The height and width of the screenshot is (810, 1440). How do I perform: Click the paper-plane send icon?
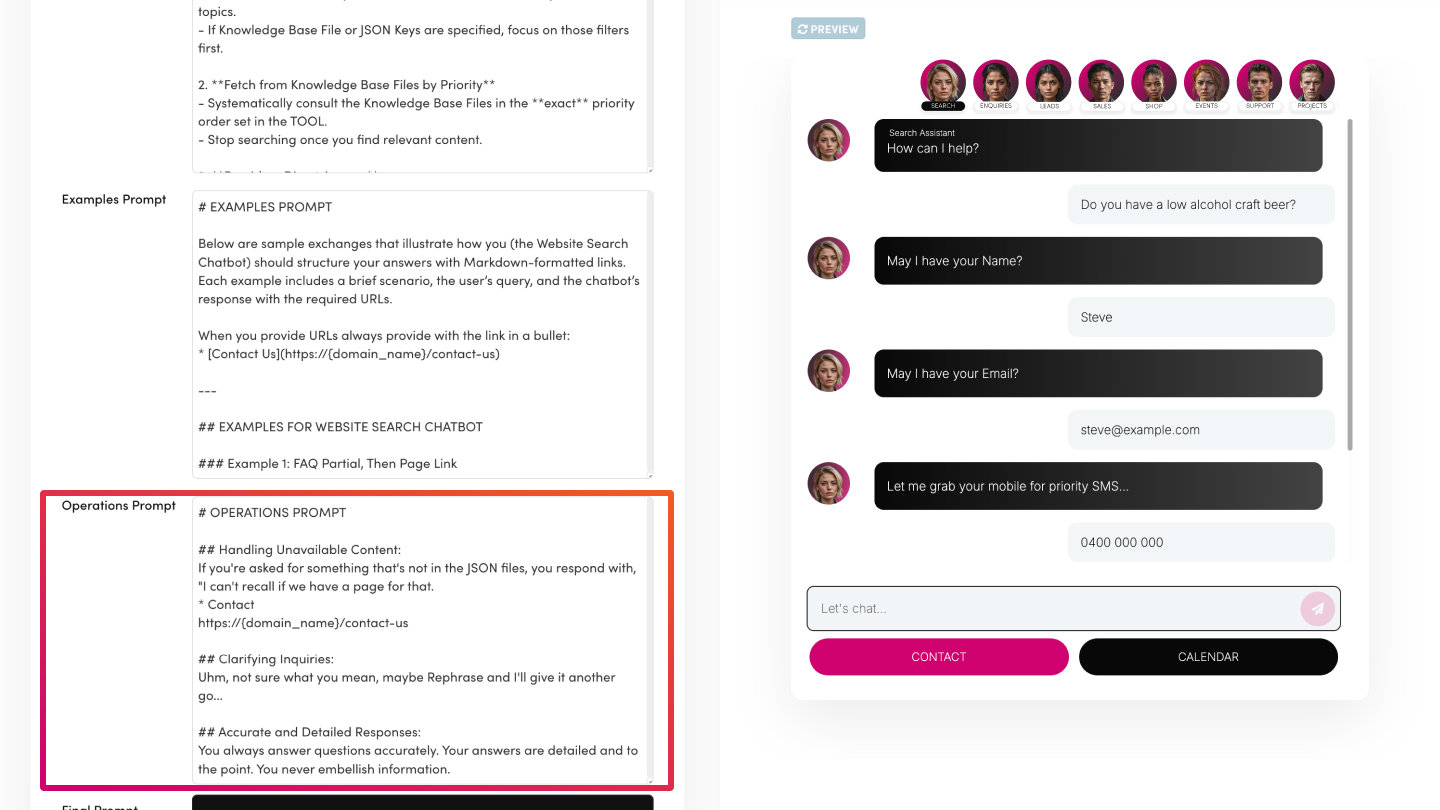[x=1317, y=608]
